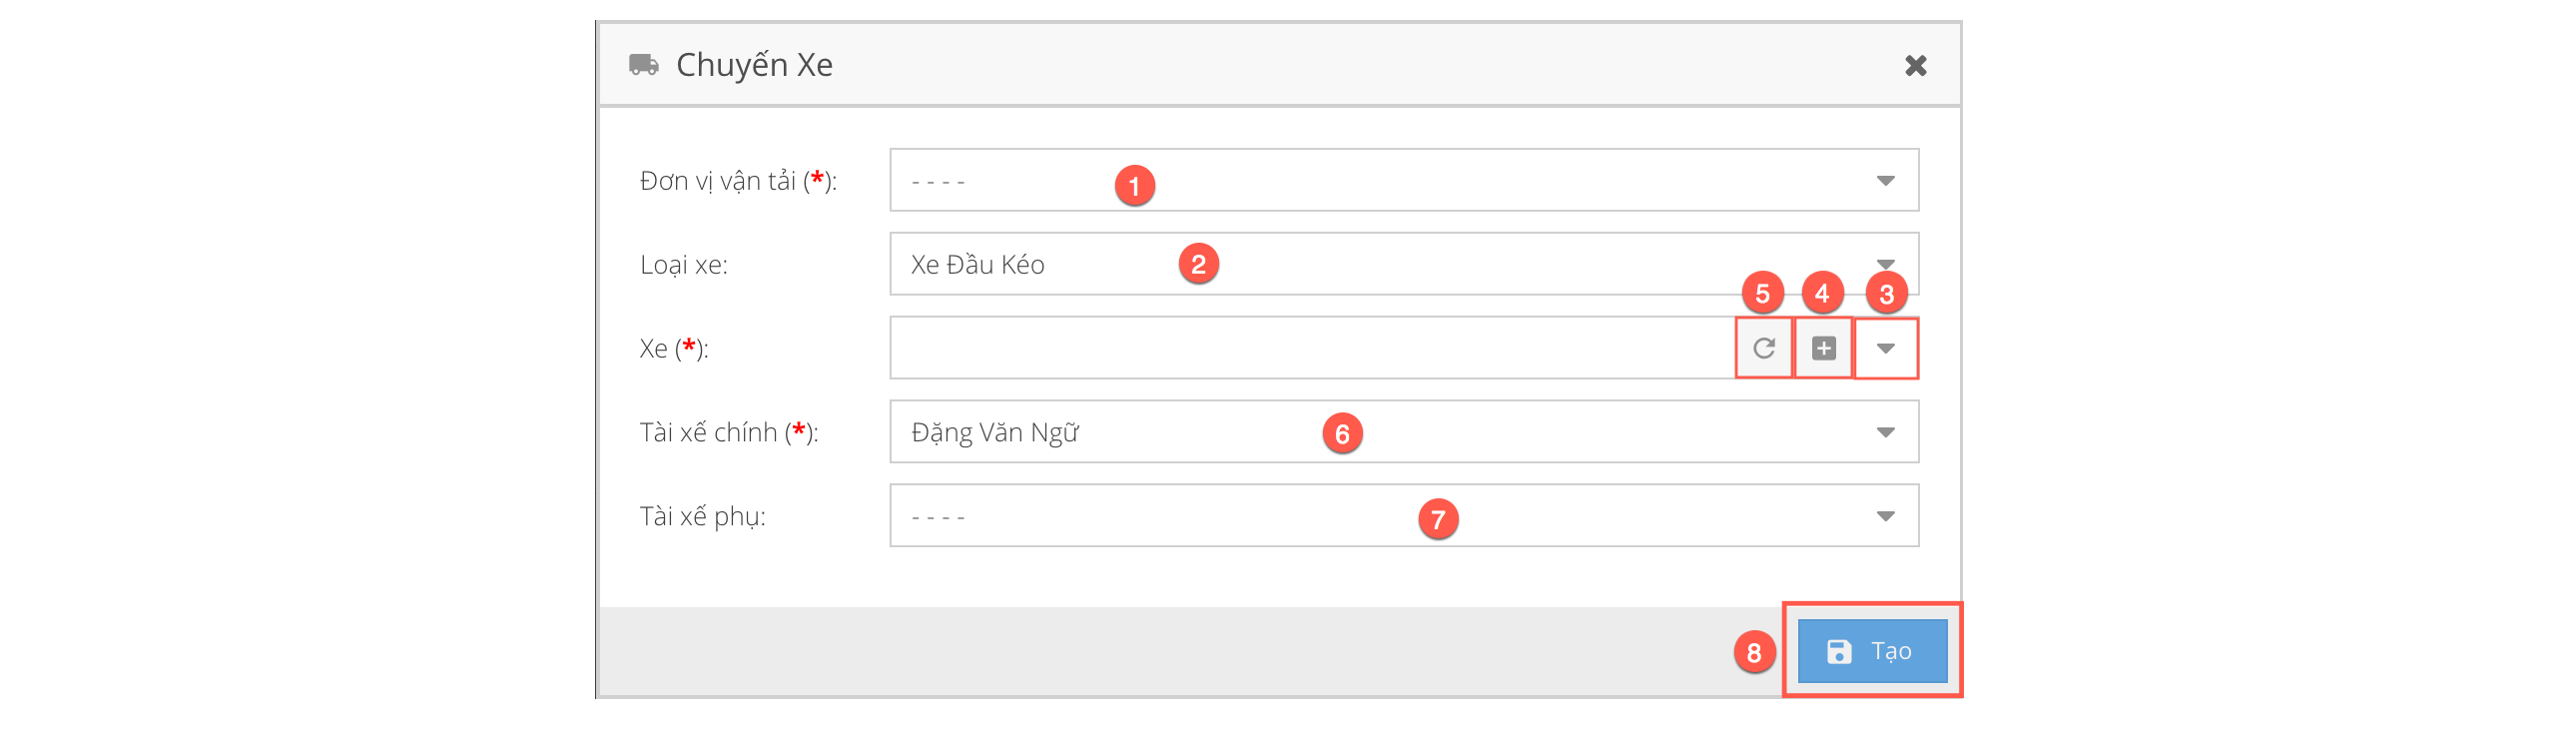Click the 'Tài xế phụ:' label
Image resolution: width=2576 pixels, height=735 pixels.
pos(702,516)
